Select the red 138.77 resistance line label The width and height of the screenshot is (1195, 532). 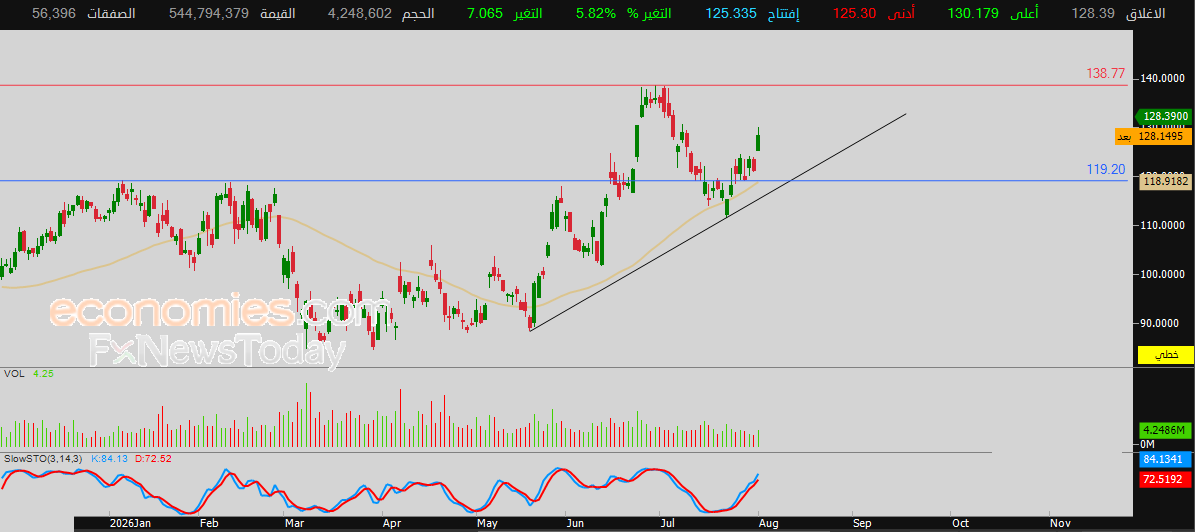click(1105, 74)
